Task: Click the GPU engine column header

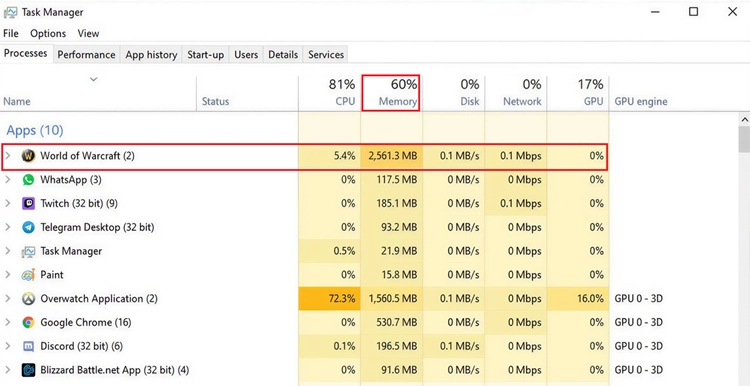Action: 641,101
